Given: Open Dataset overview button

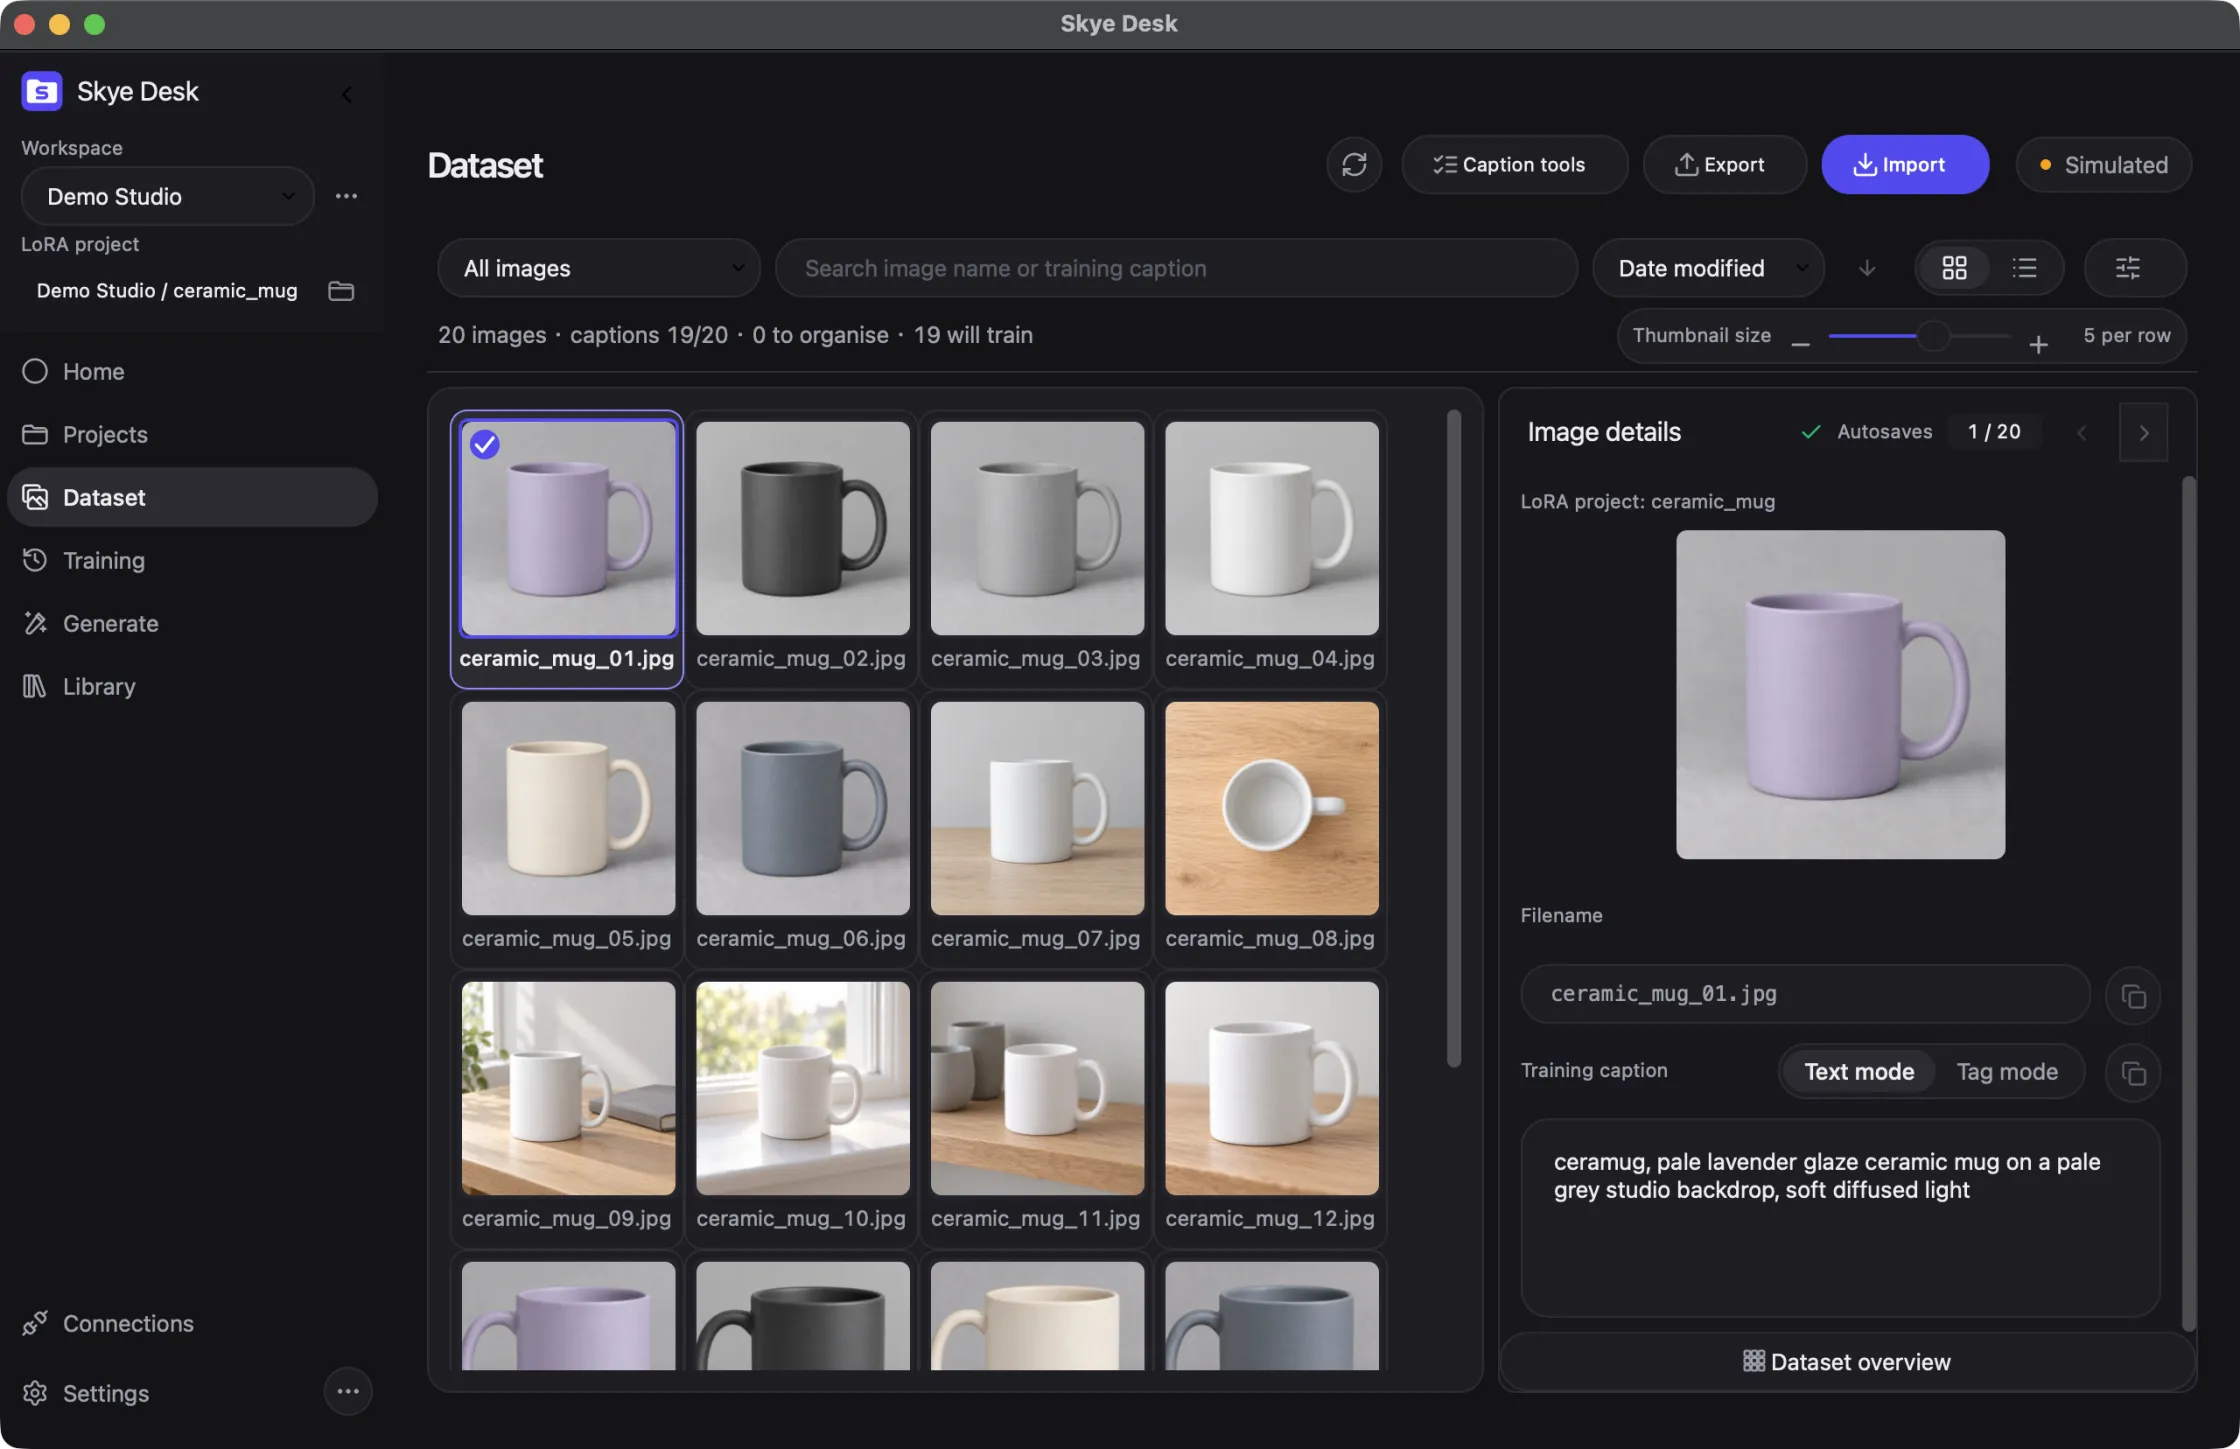Looking at the screenshot, I should [x=1847, y=1362].
